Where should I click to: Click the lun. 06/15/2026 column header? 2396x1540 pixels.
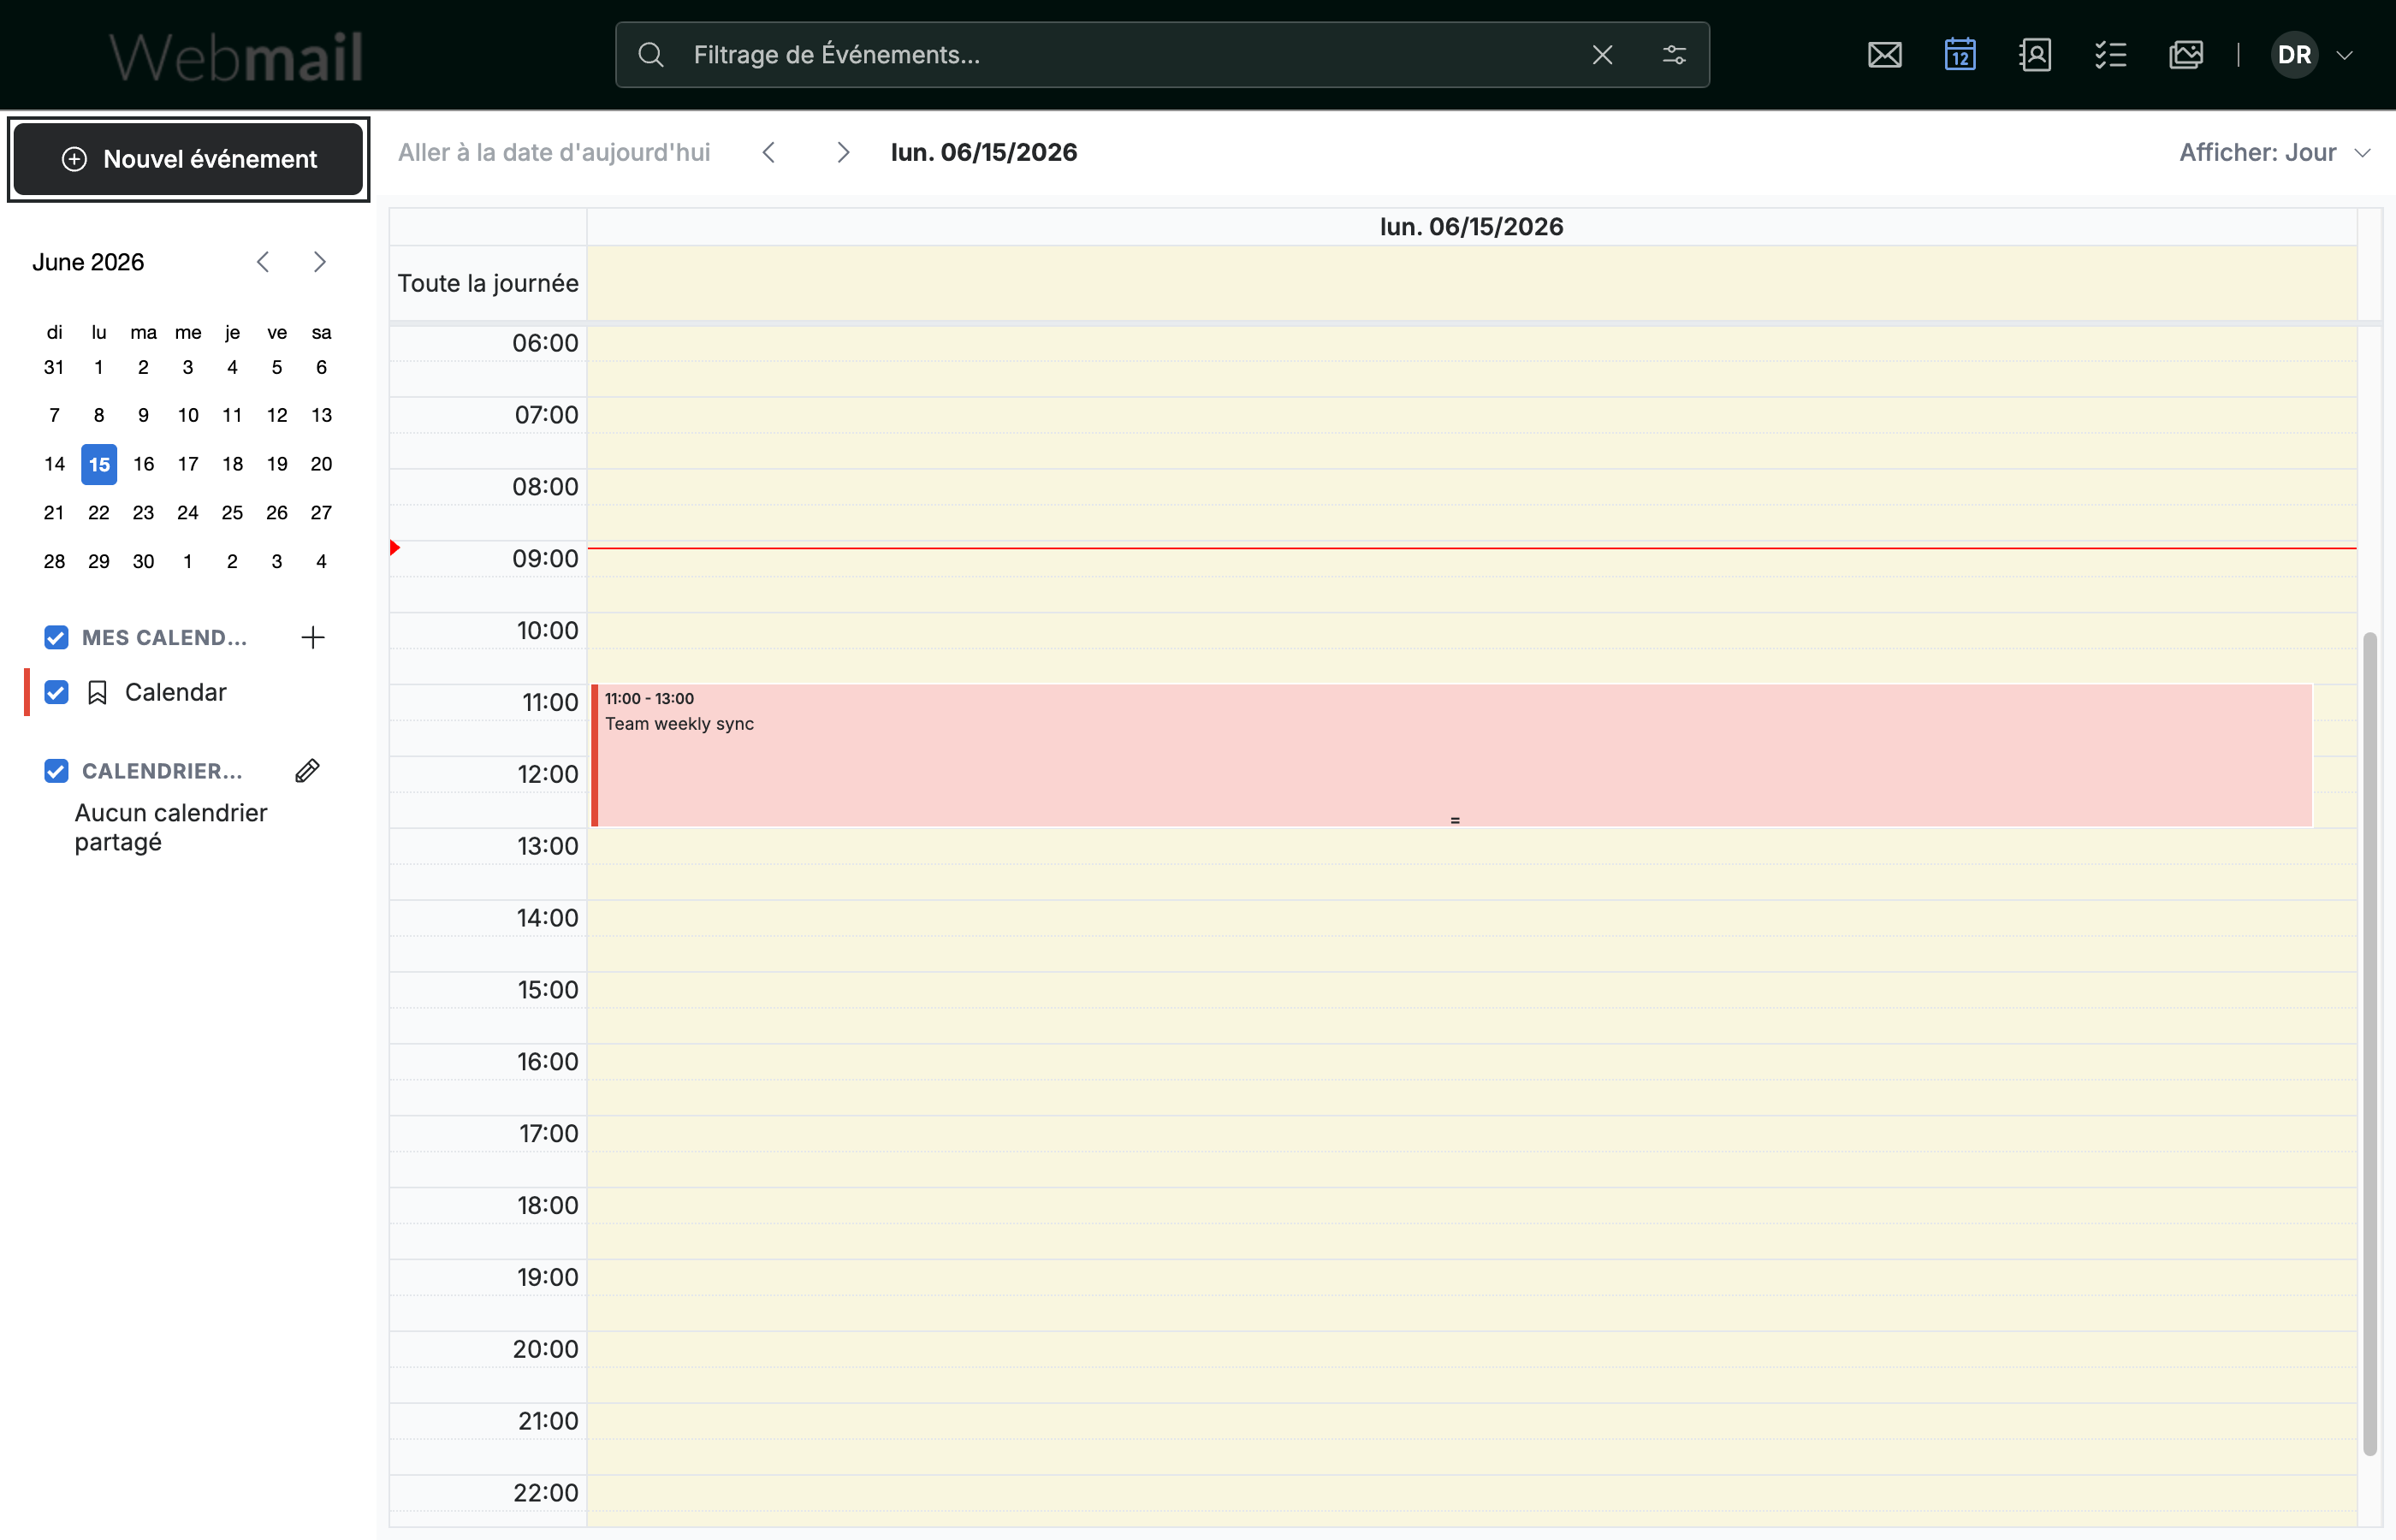click(1472, 227)
